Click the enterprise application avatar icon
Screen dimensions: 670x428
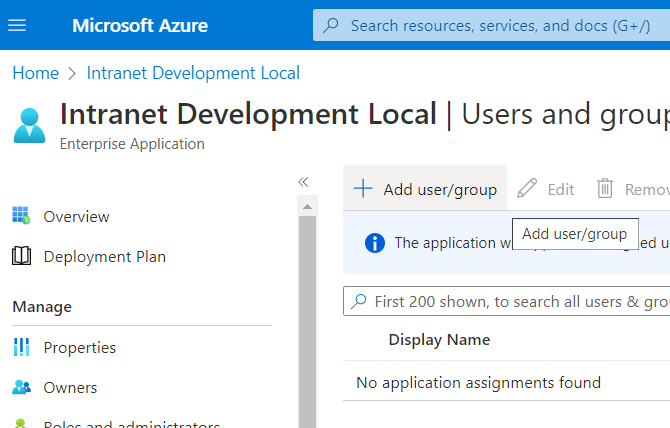[29, 126]
